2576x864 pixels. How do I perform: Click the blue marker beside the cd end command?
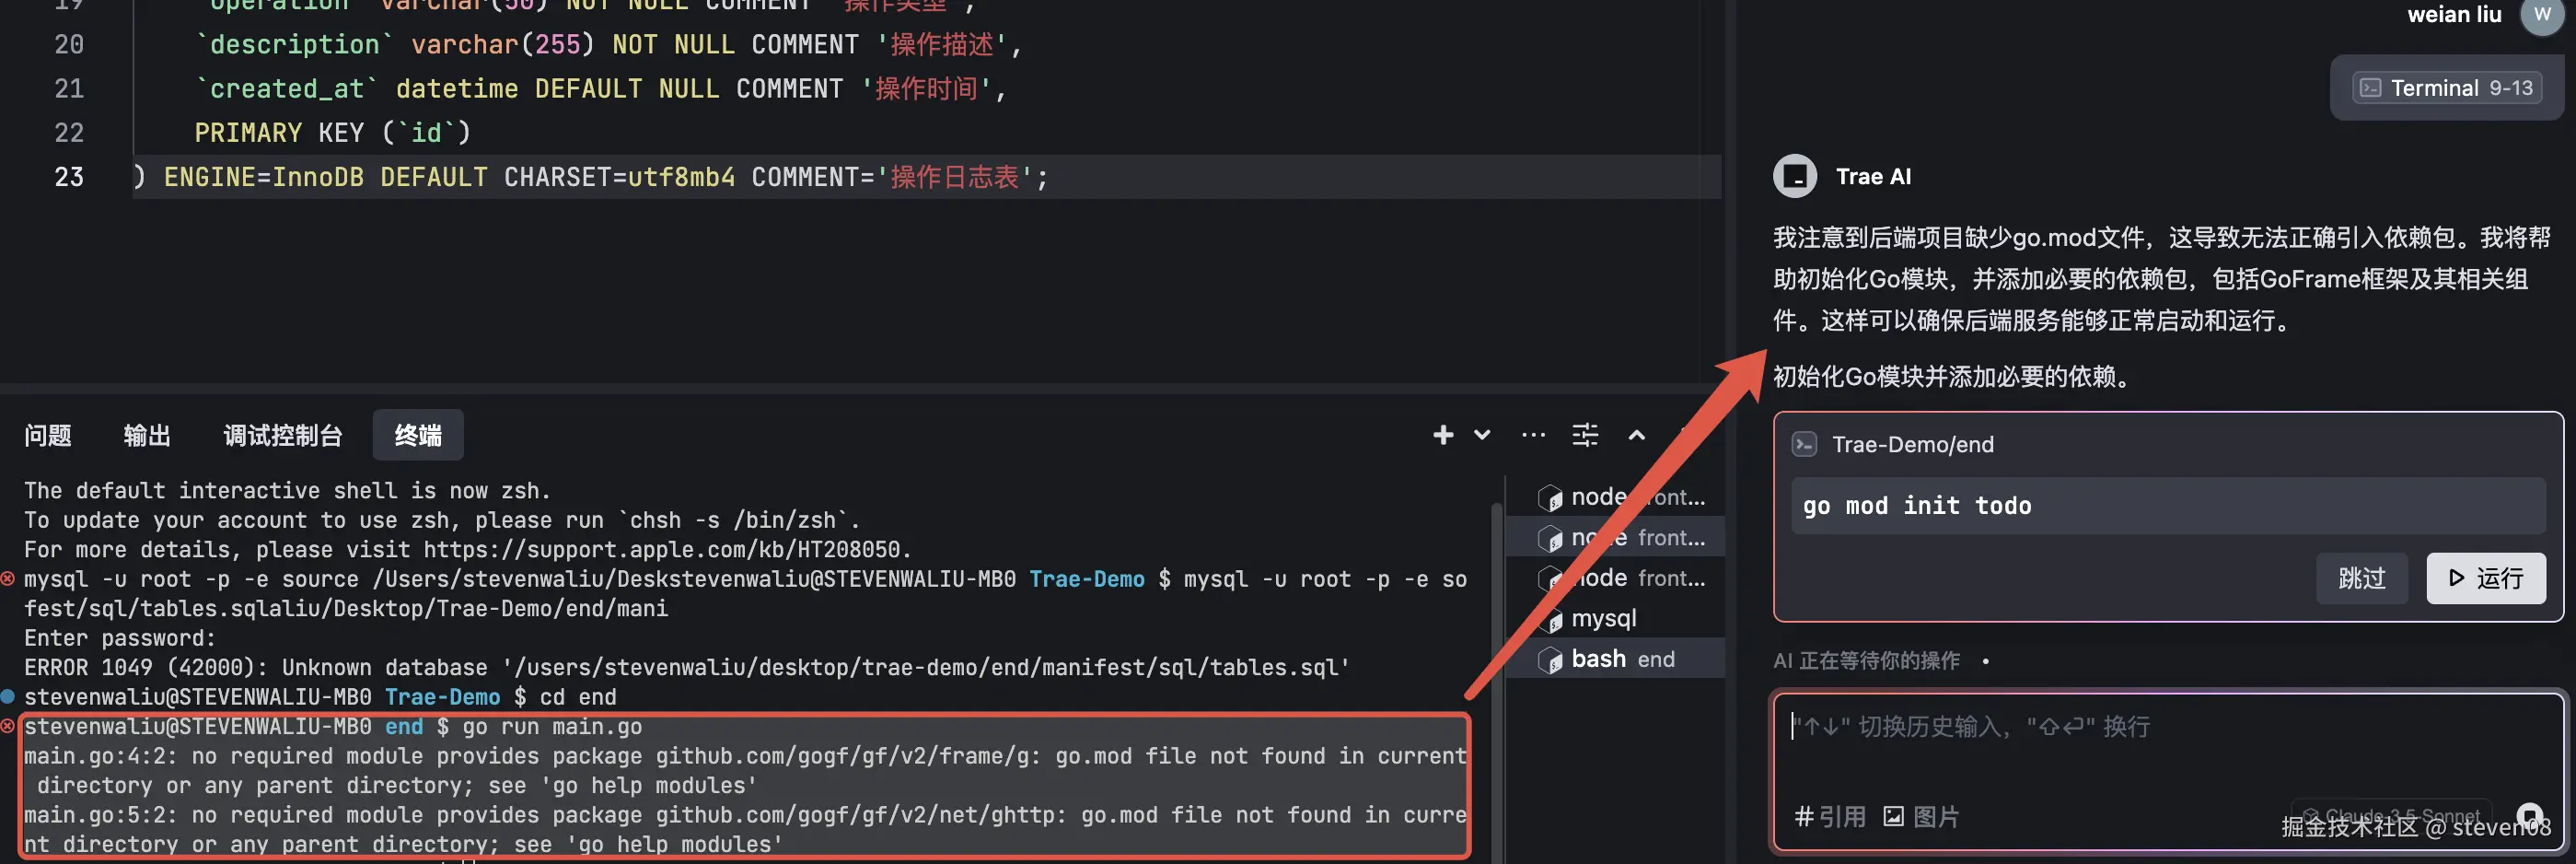pyautogui.click(x=8, y=696)
